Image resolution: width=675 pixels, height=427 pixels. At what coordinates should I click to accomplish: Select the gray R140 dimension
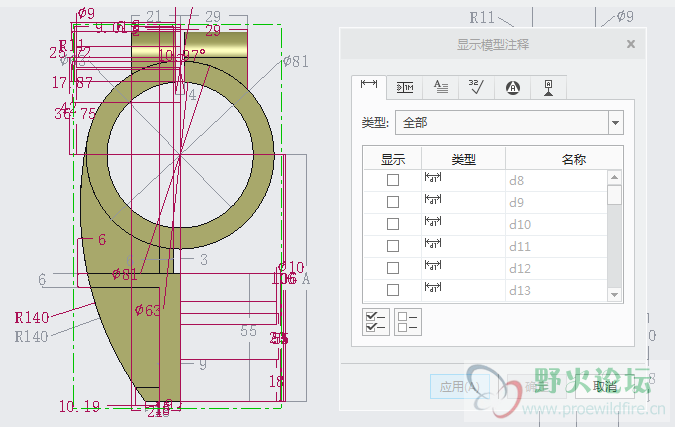(31, 337)
